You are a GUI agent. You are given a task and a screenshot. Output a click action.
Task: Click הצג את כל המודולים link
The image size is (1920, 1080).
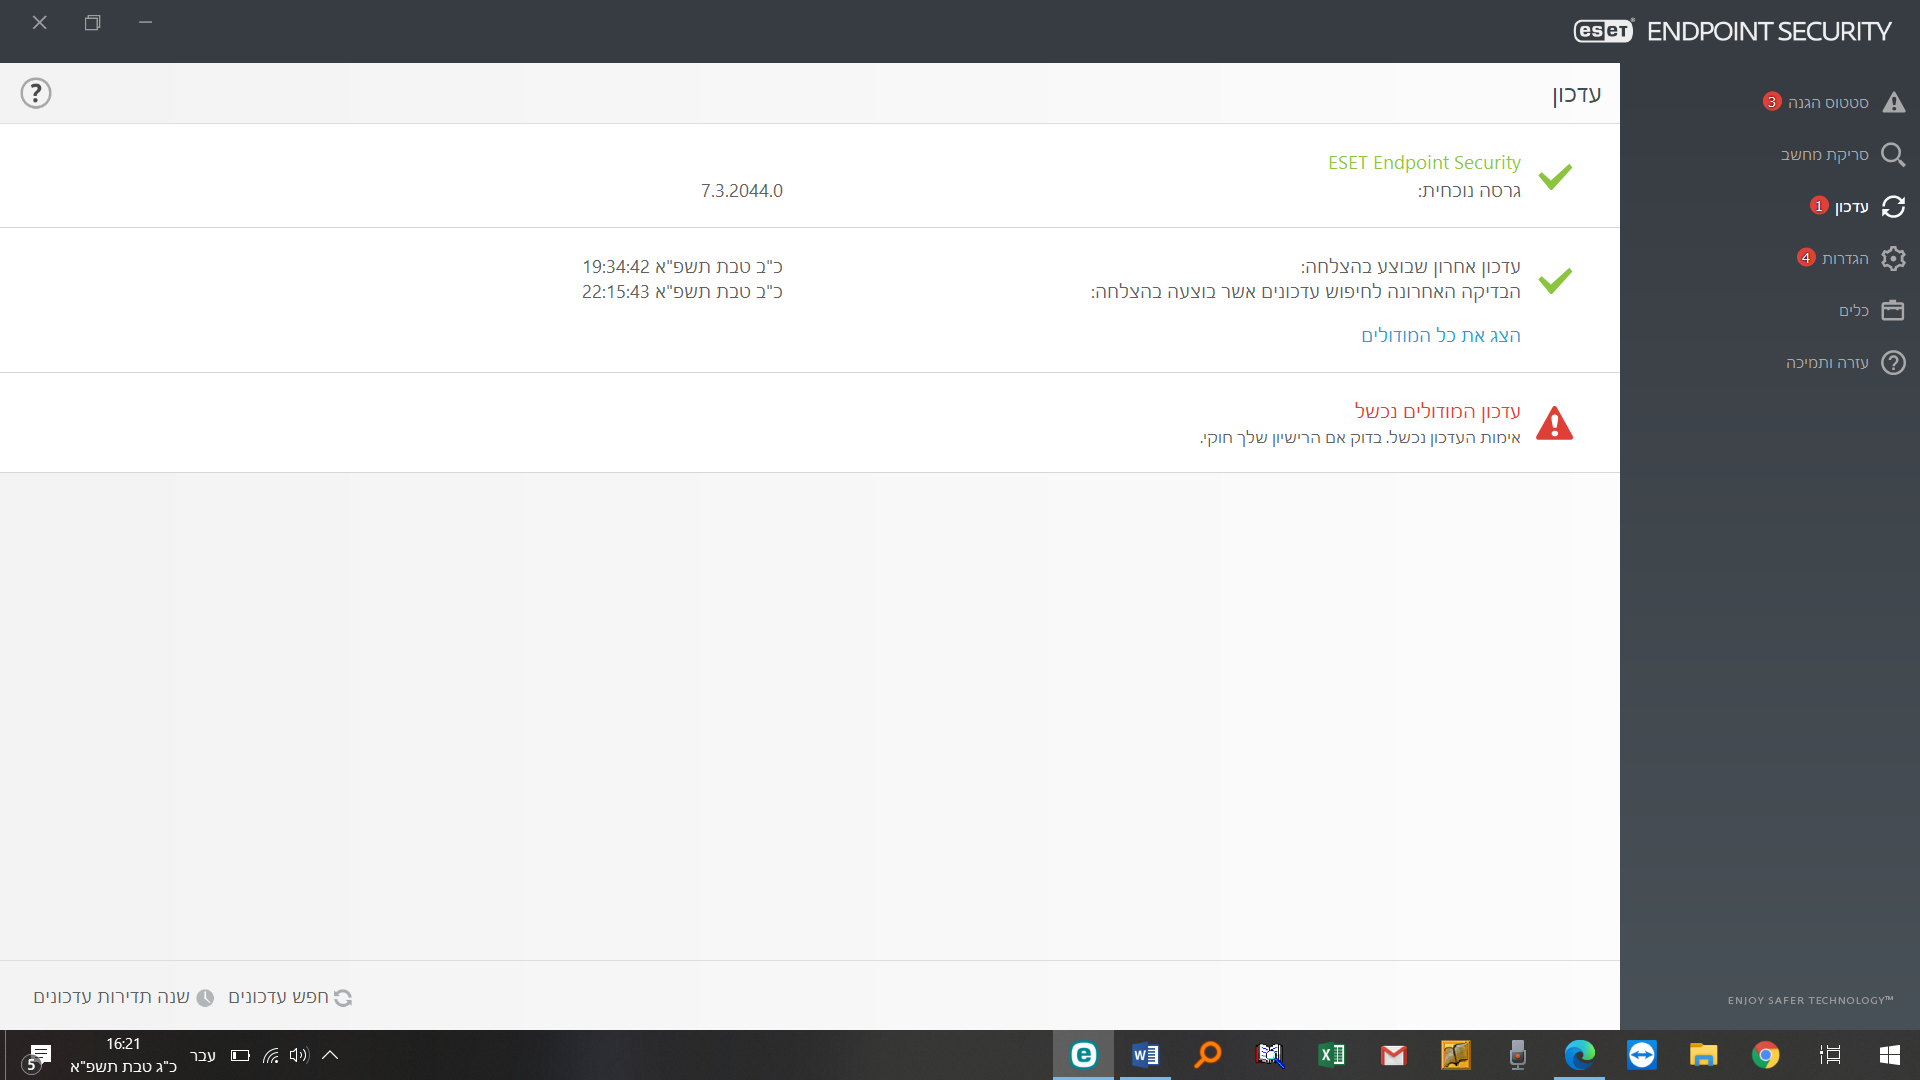coord(1440,336)
